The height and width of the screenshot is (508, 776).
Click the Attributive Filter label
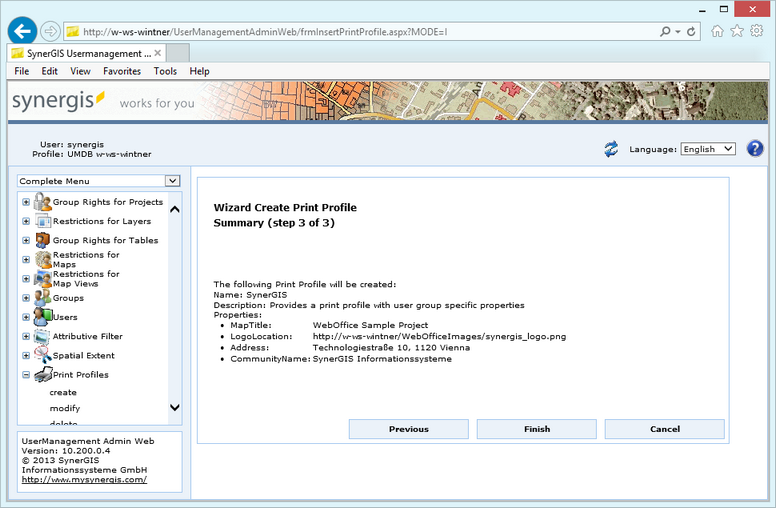88,336
